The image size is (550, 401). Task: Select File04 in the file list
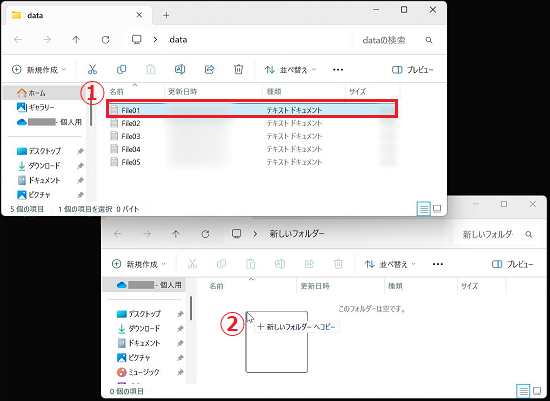(252, 149)
